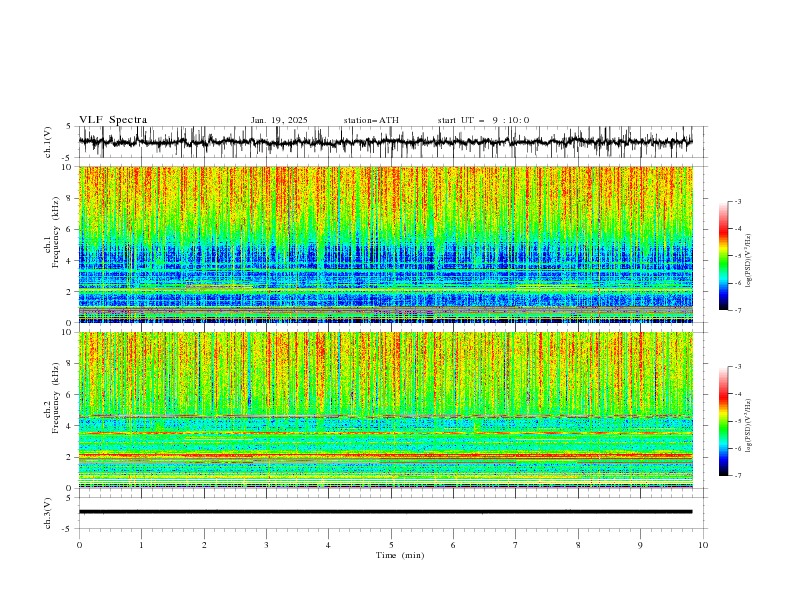This screenshot has width=792, height=612.
Task: Click the ch.2 frequency tick "2"
Action: coord(69,457)
